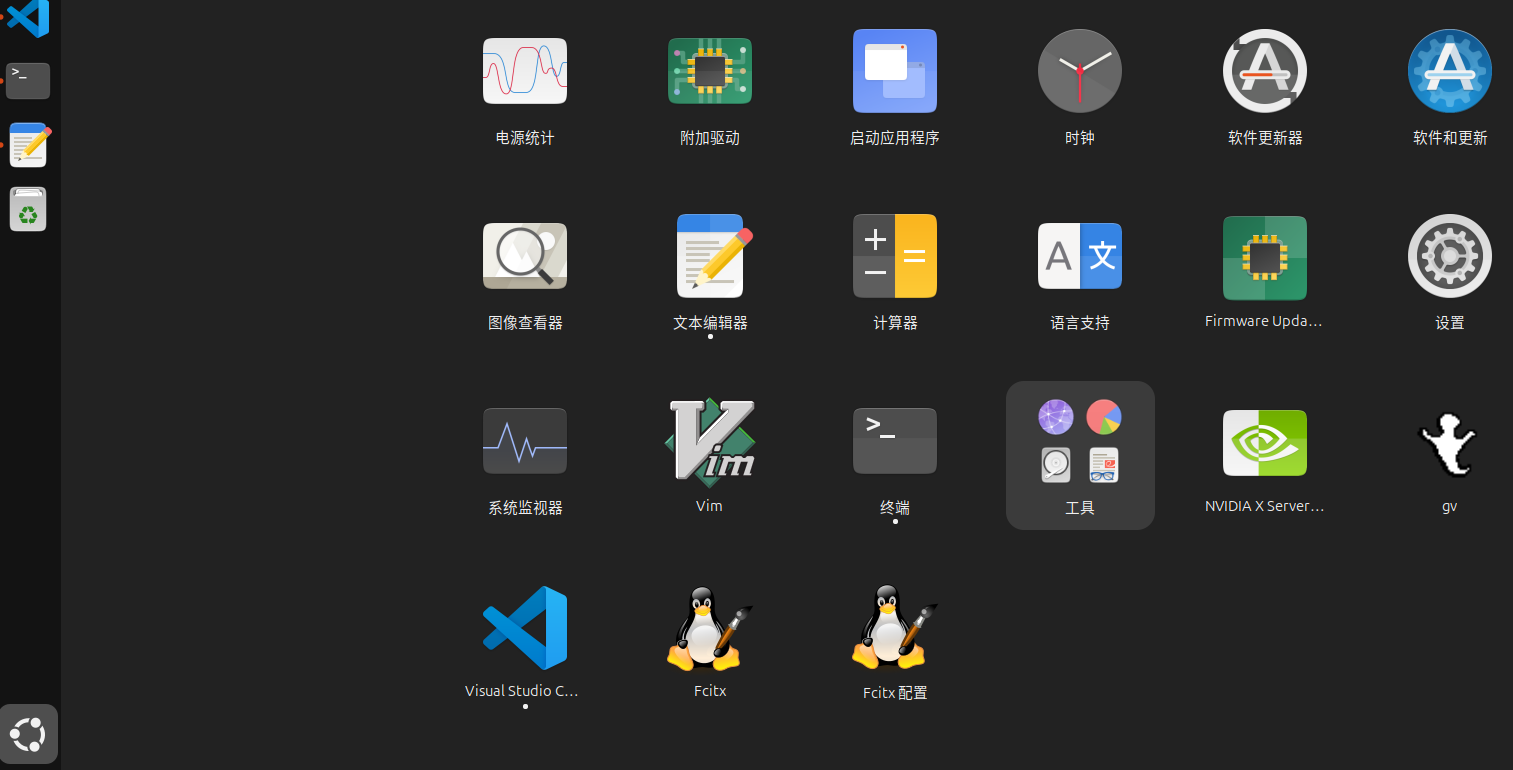
Task: Open the gv viewer app
Action: pos(1448,445)
